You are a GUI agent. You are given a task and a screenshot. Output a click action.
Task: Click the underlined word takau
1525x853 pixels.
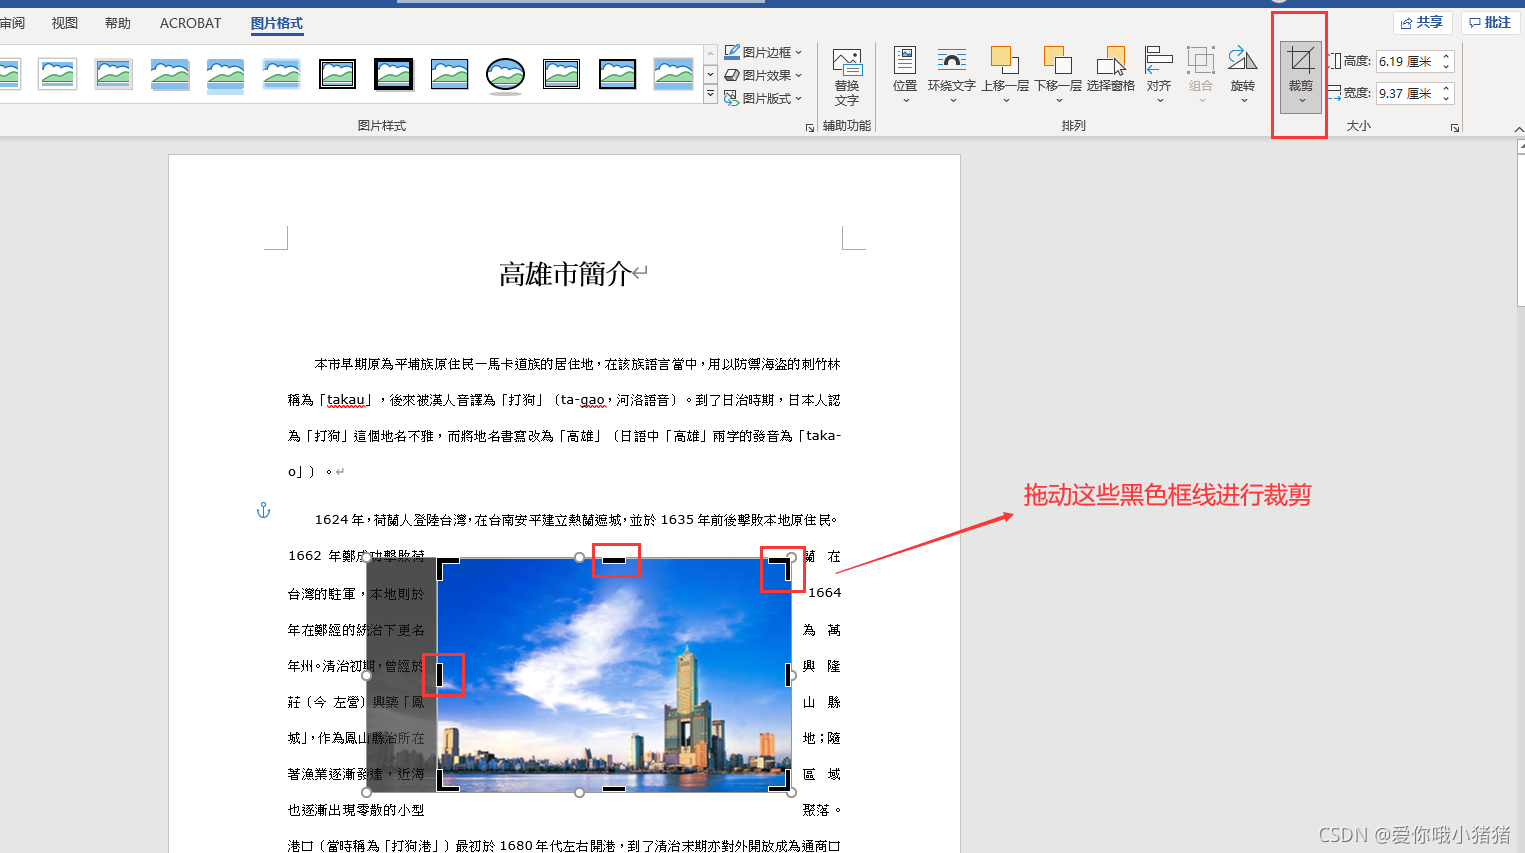346,400
